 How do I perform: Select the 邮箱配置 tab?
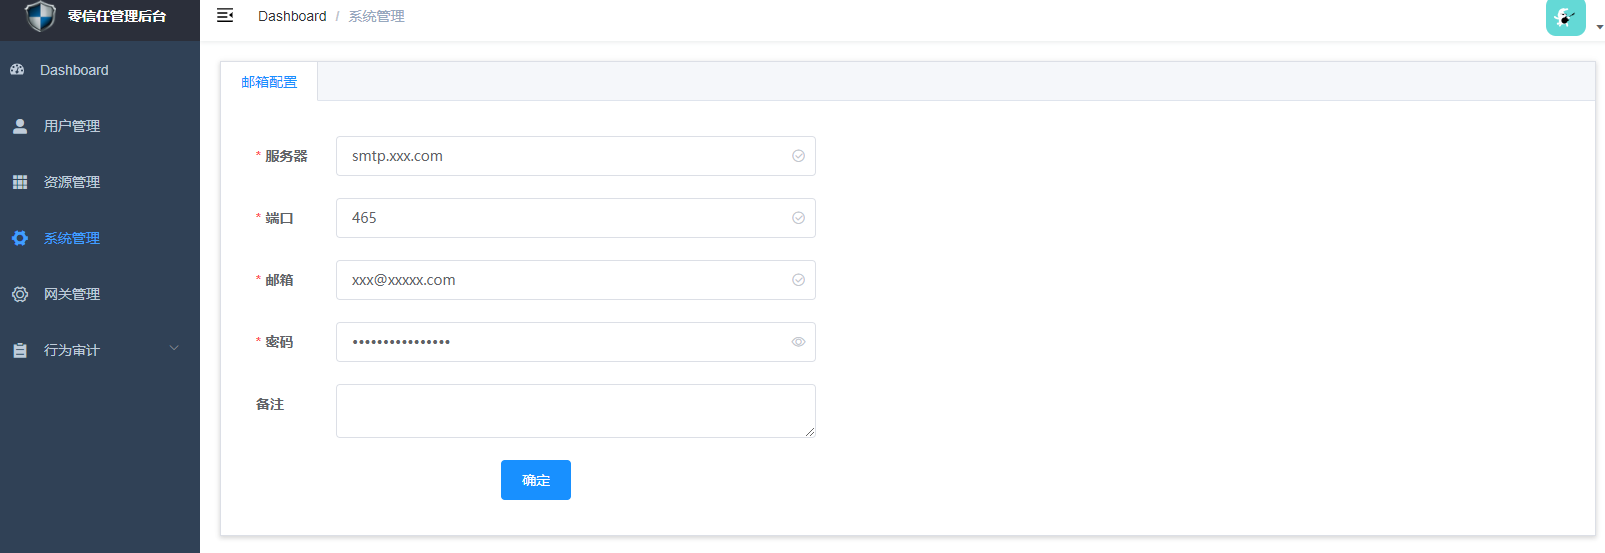pos(269,82)
